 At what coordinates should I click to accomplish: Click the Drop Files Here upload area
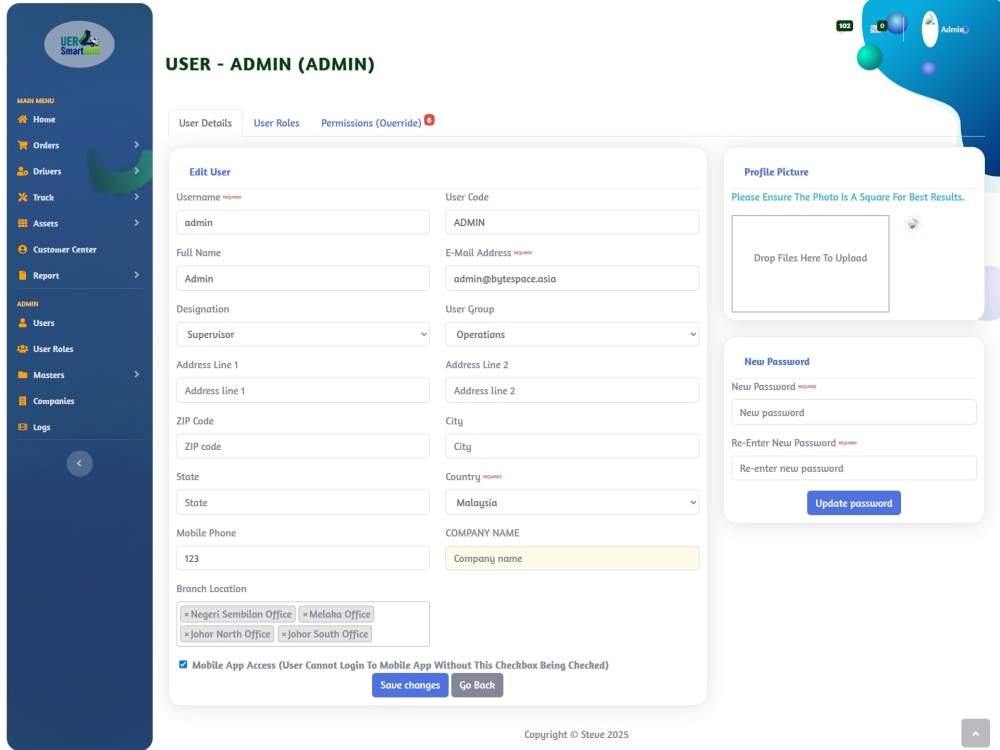click(810, 264)
